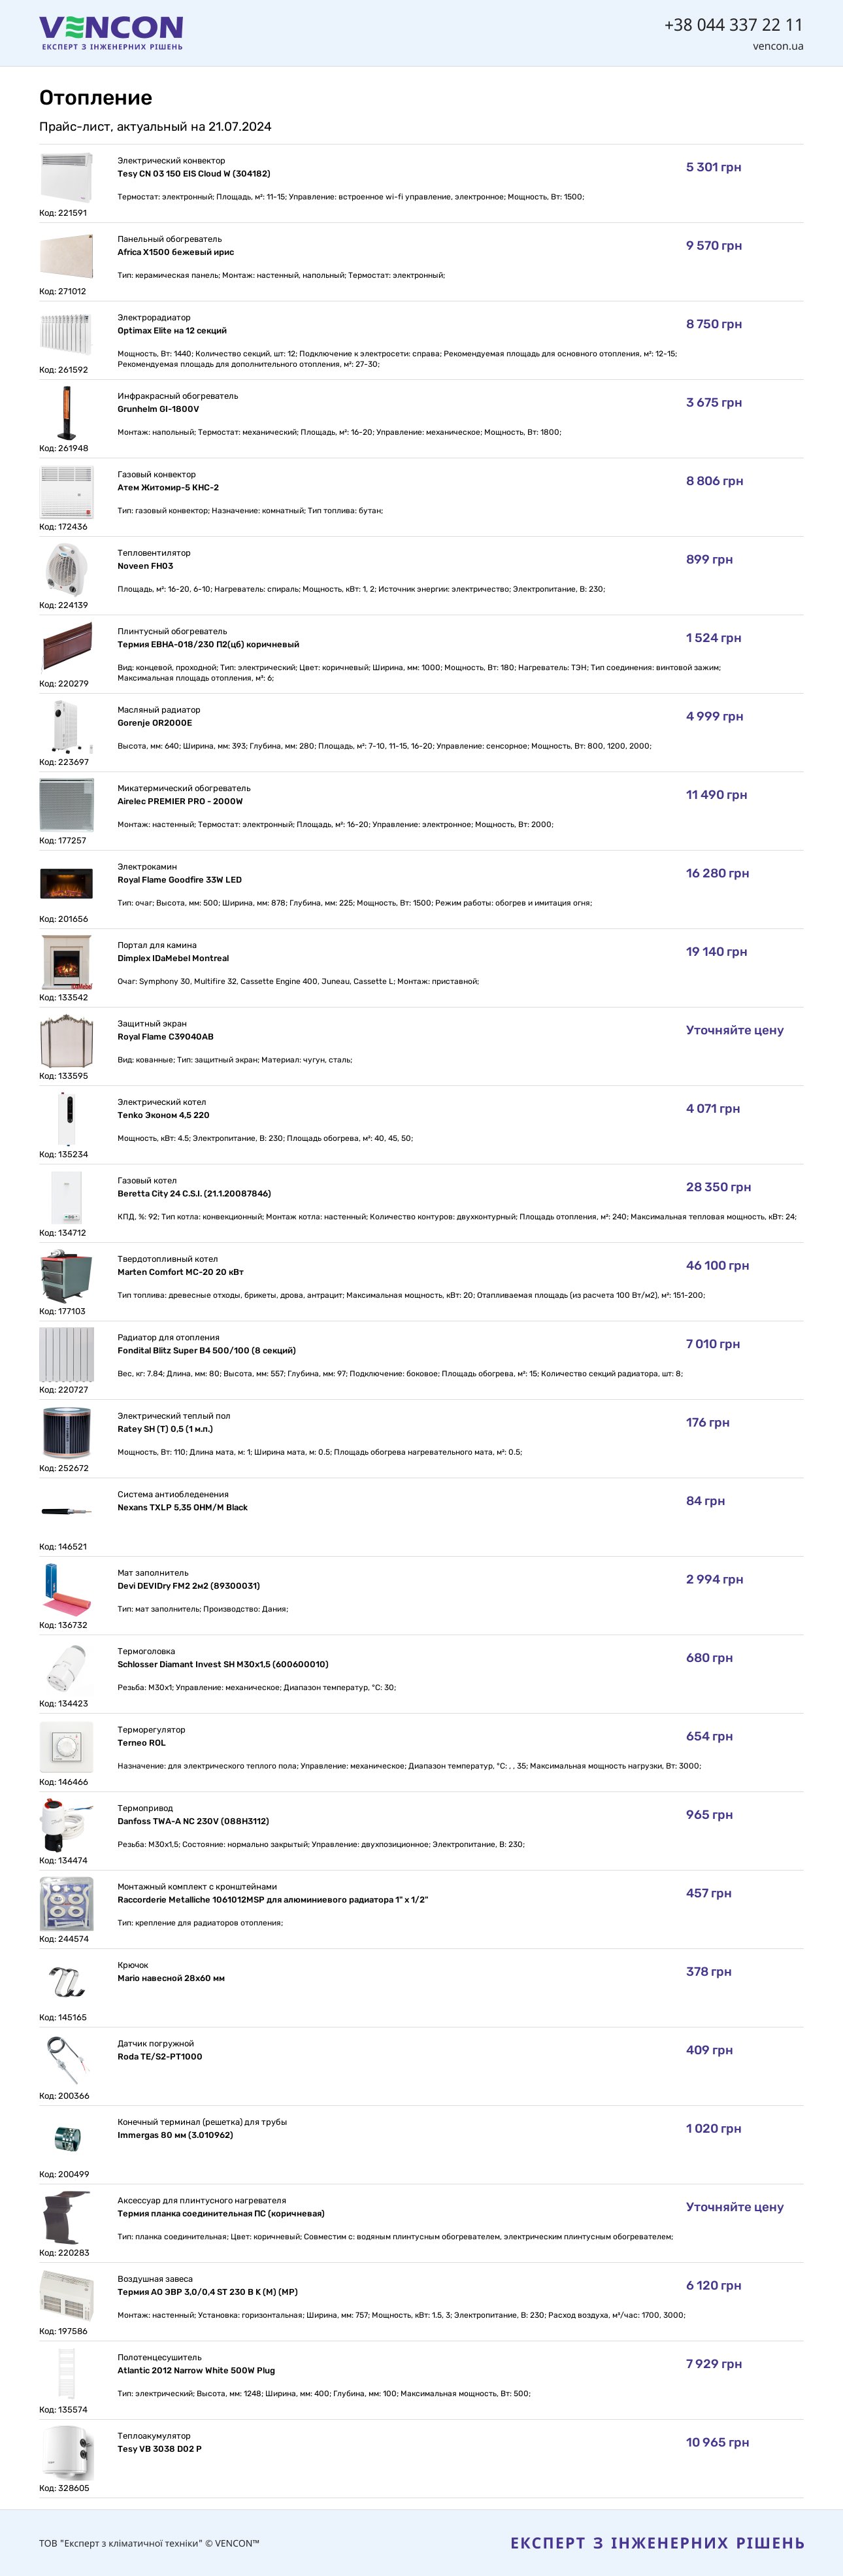The width and height of the screenshot is (843, 2576).
Task: Open the Noveen FH03 fan heater image
Action: [66, 570]
